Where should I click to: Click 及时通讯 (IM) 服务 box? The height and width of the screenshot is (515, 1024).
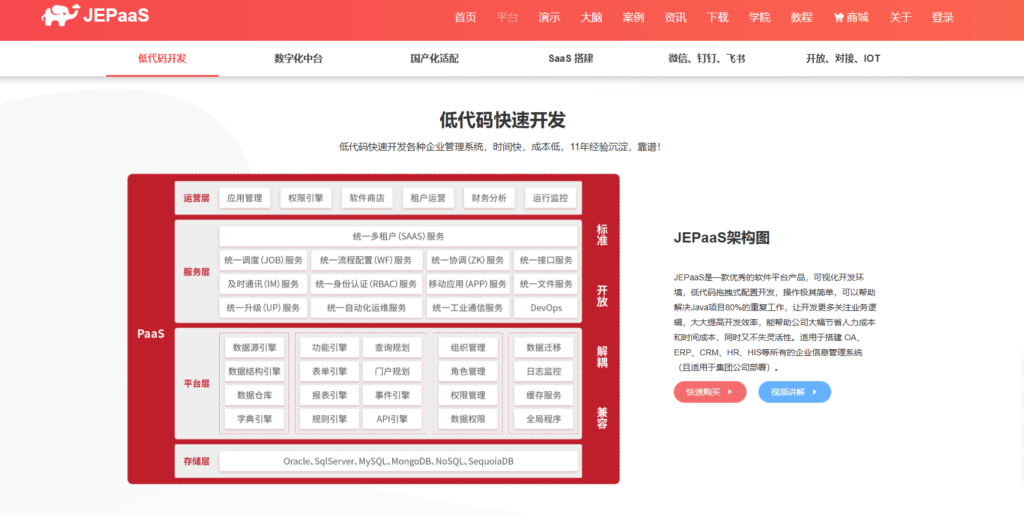[263, 284]
